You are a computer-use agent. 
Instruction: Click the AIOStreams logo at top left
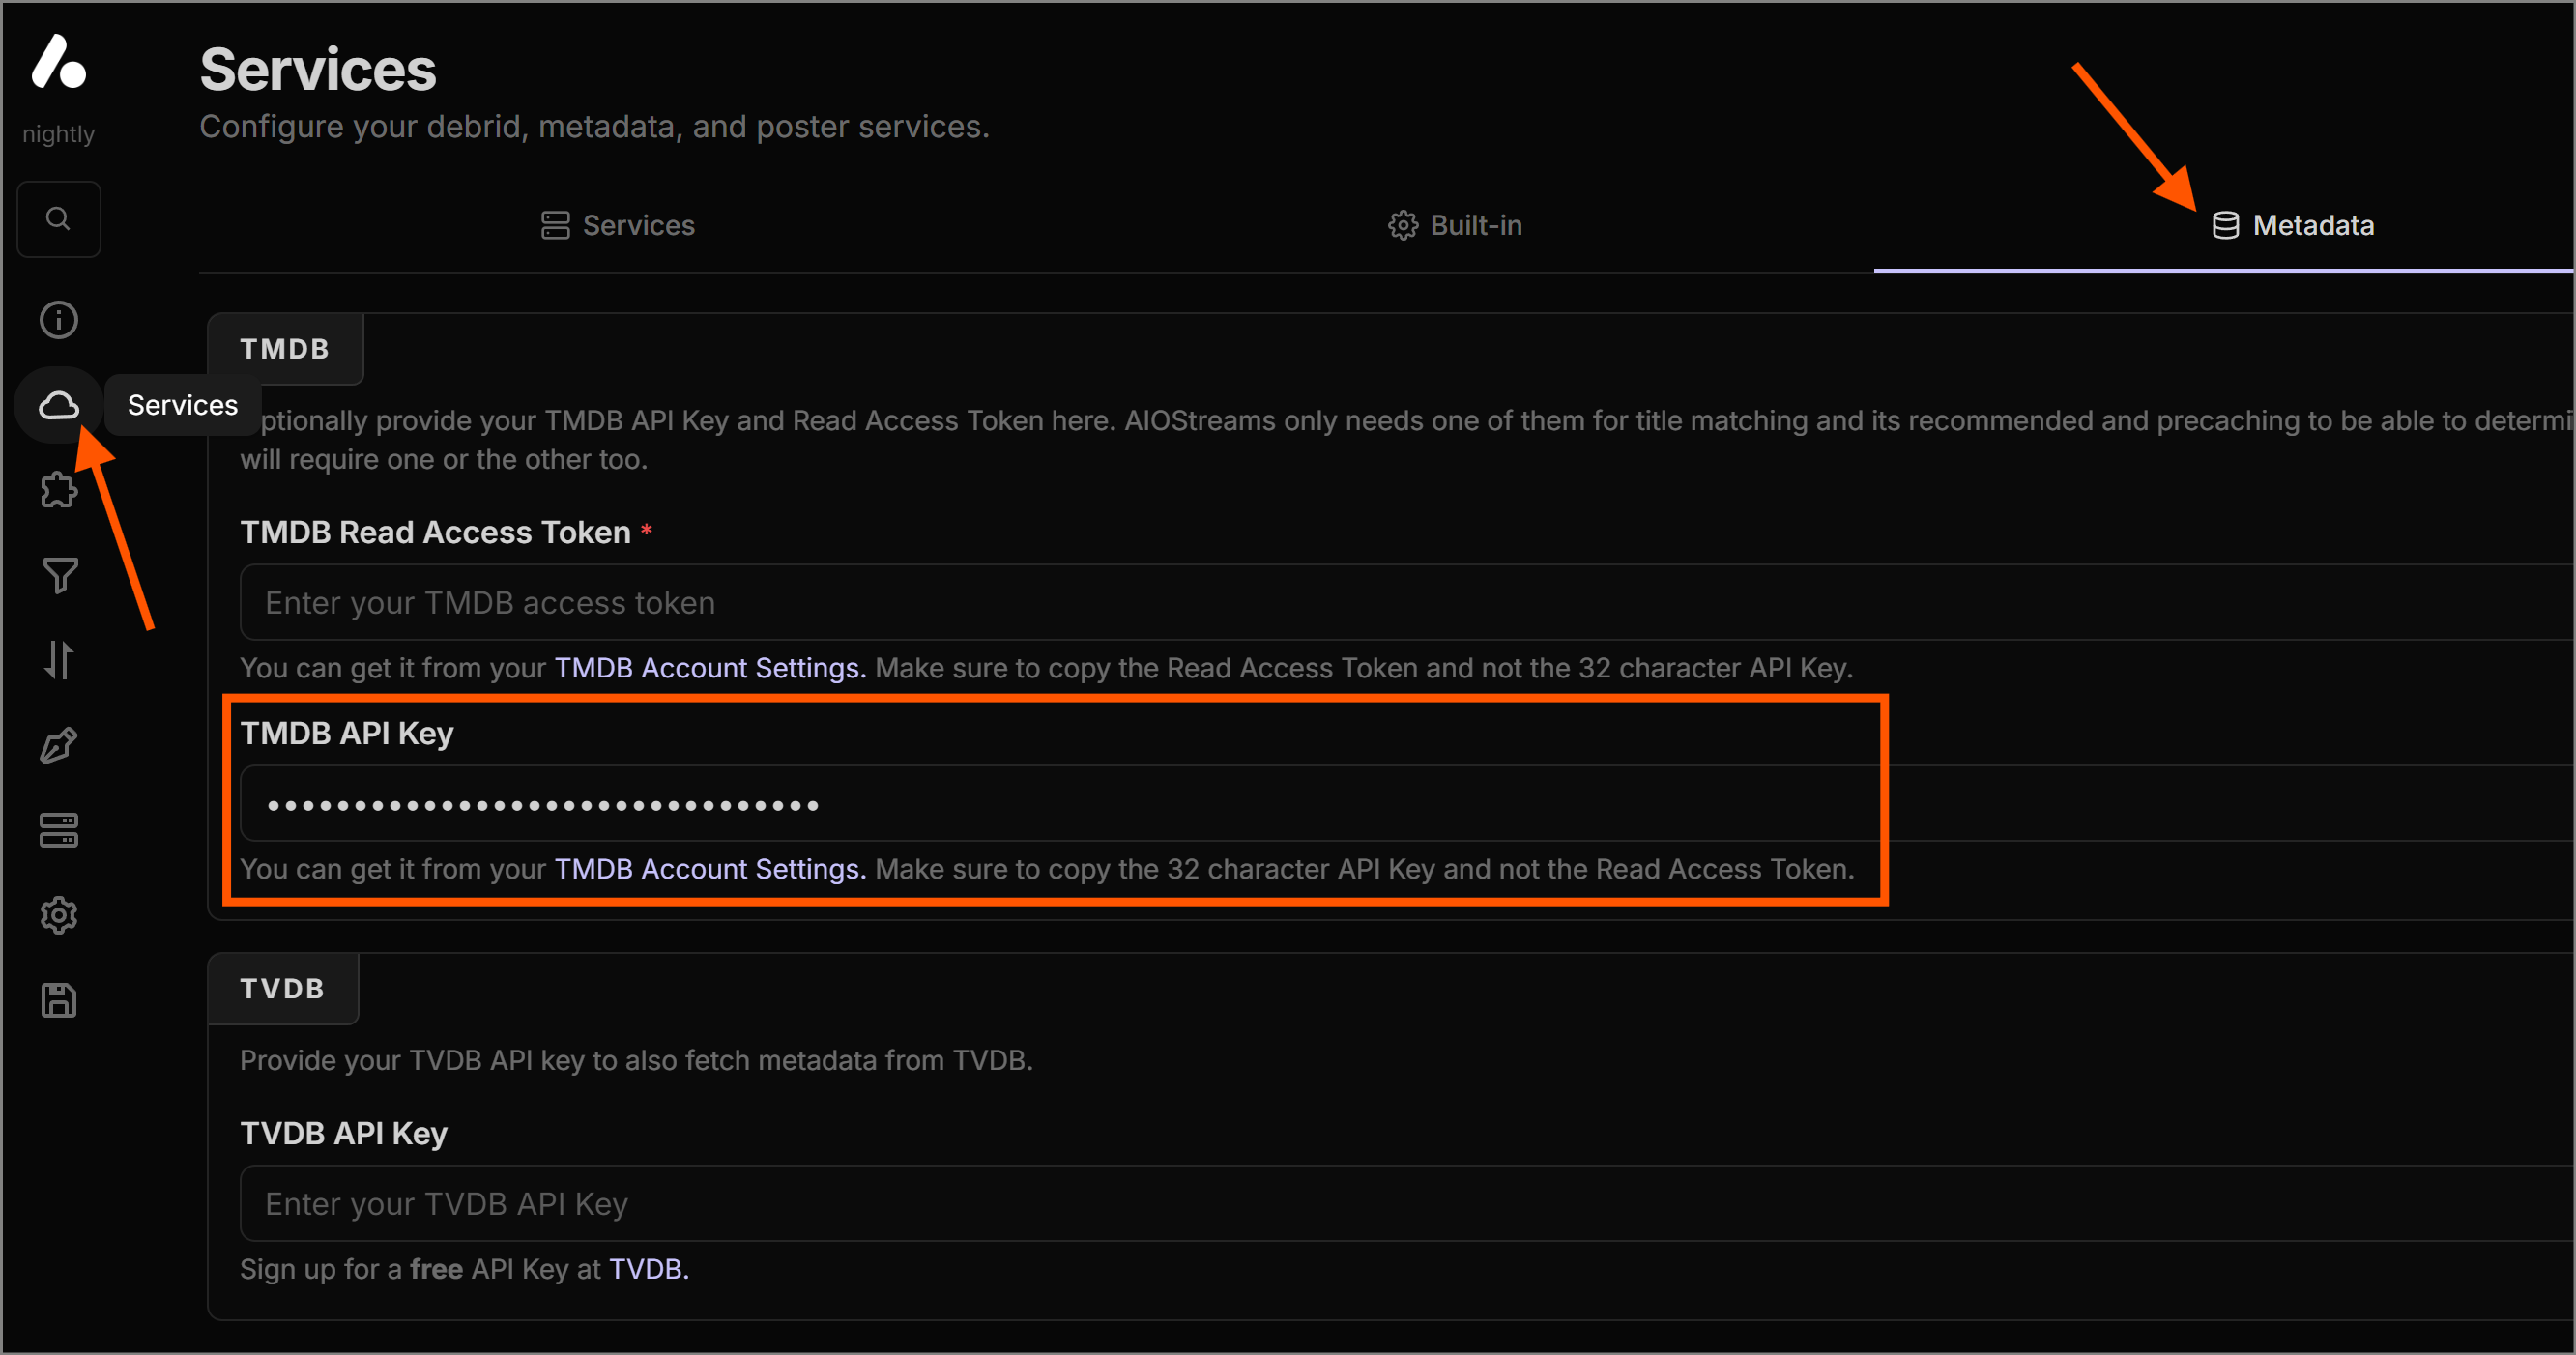tap(59, 62)
